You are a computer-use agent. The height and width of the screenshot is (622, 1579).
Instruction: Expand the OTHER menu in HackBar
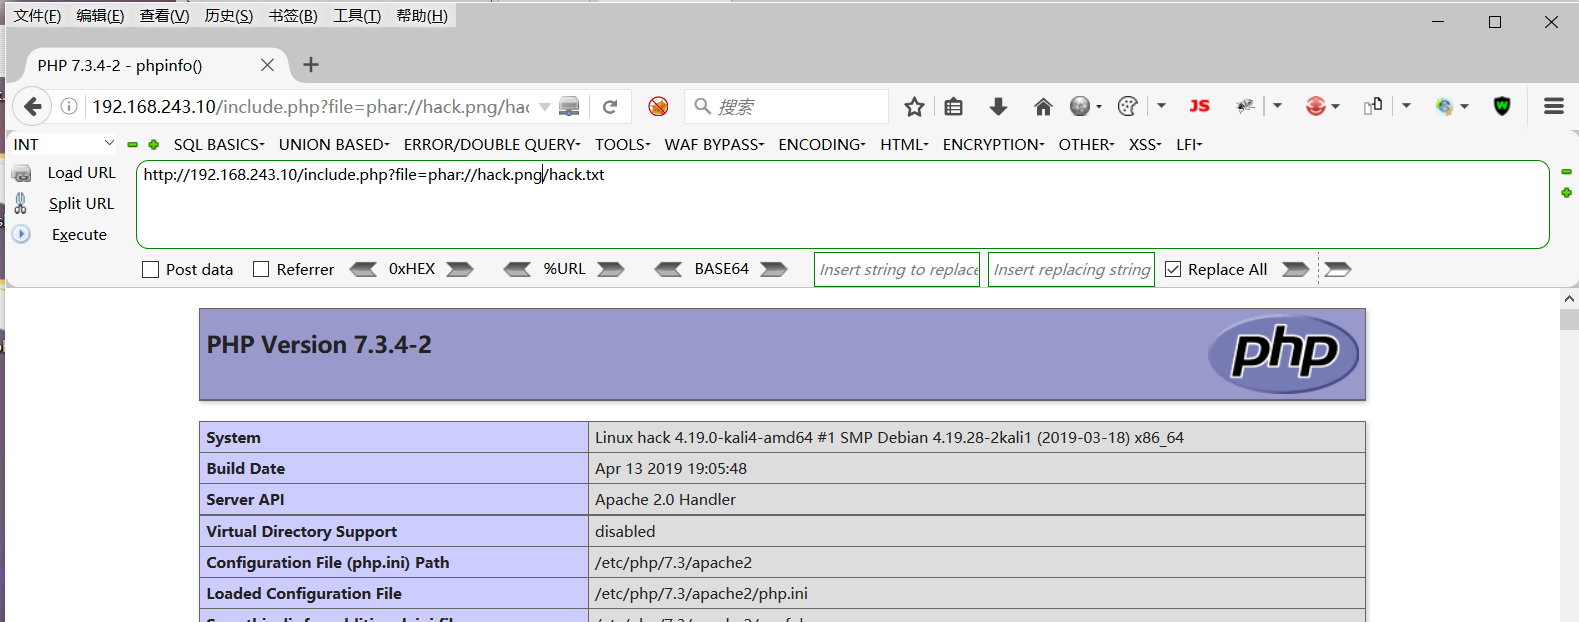pos(1087,145)
